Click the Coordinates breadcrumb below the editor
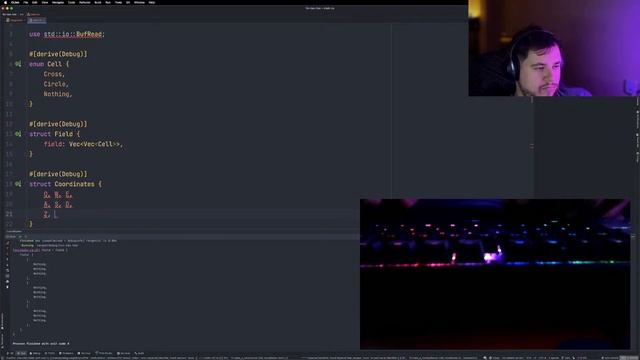This screenshot has width=640, height=360. coord(14,232)
